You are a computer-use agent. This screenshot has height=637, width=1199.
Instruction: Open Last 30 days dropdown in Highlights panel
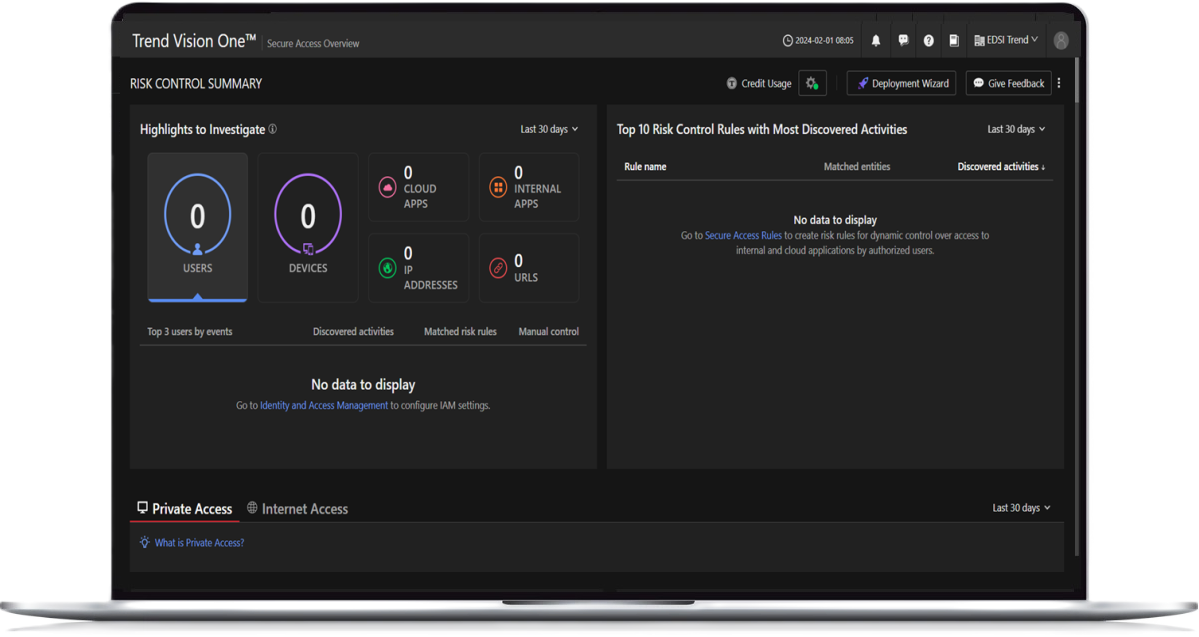tap(549, 129)
